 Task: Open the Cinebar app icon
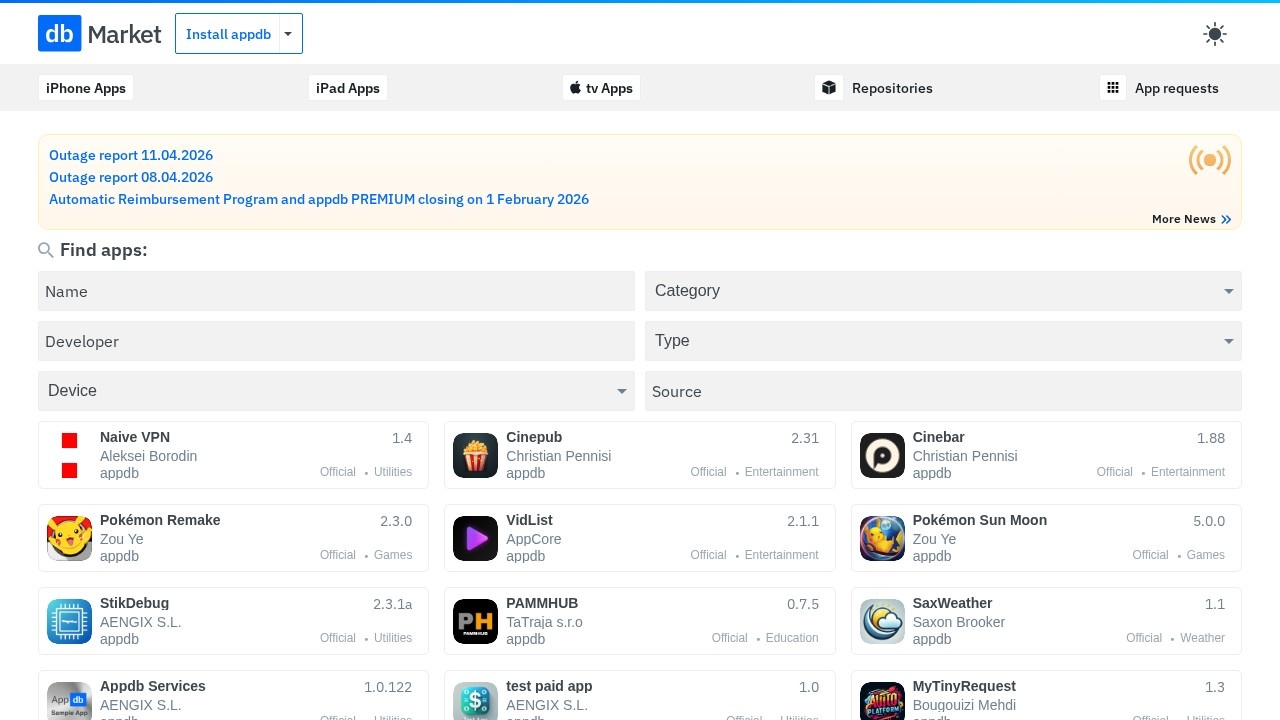click(x=882, y=455)
